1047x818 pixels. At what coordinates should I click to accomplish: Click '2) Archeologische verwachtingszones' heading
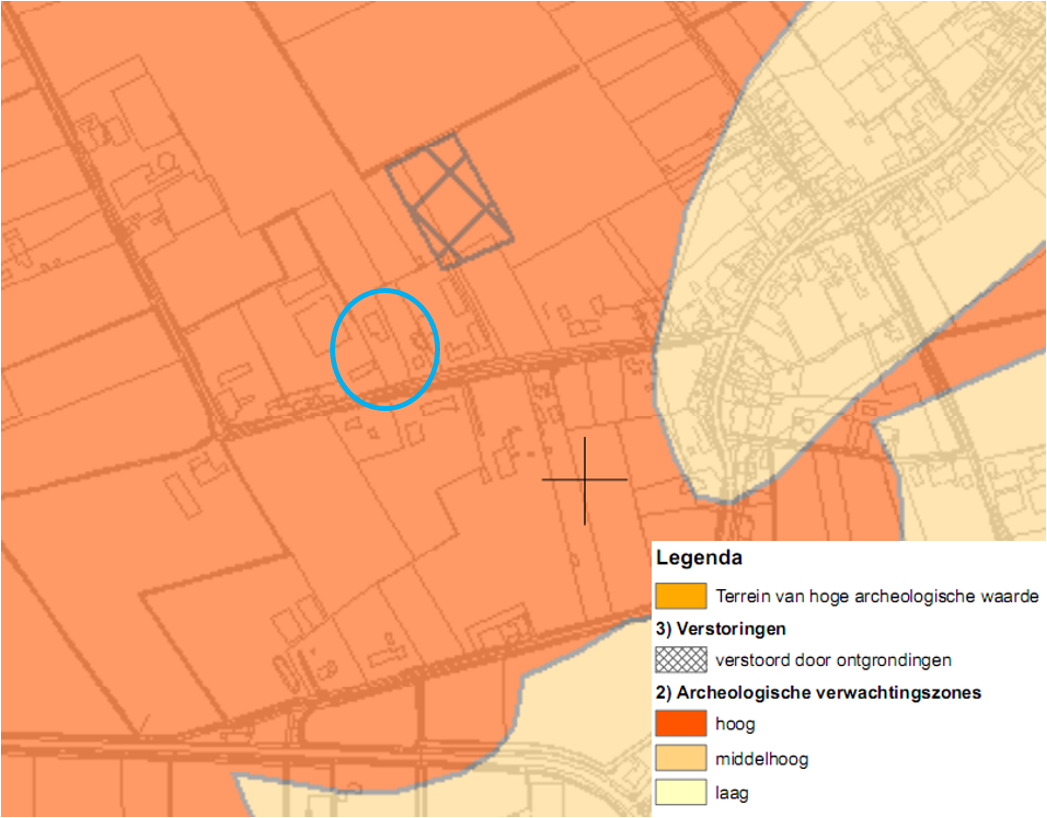point(818,692)
